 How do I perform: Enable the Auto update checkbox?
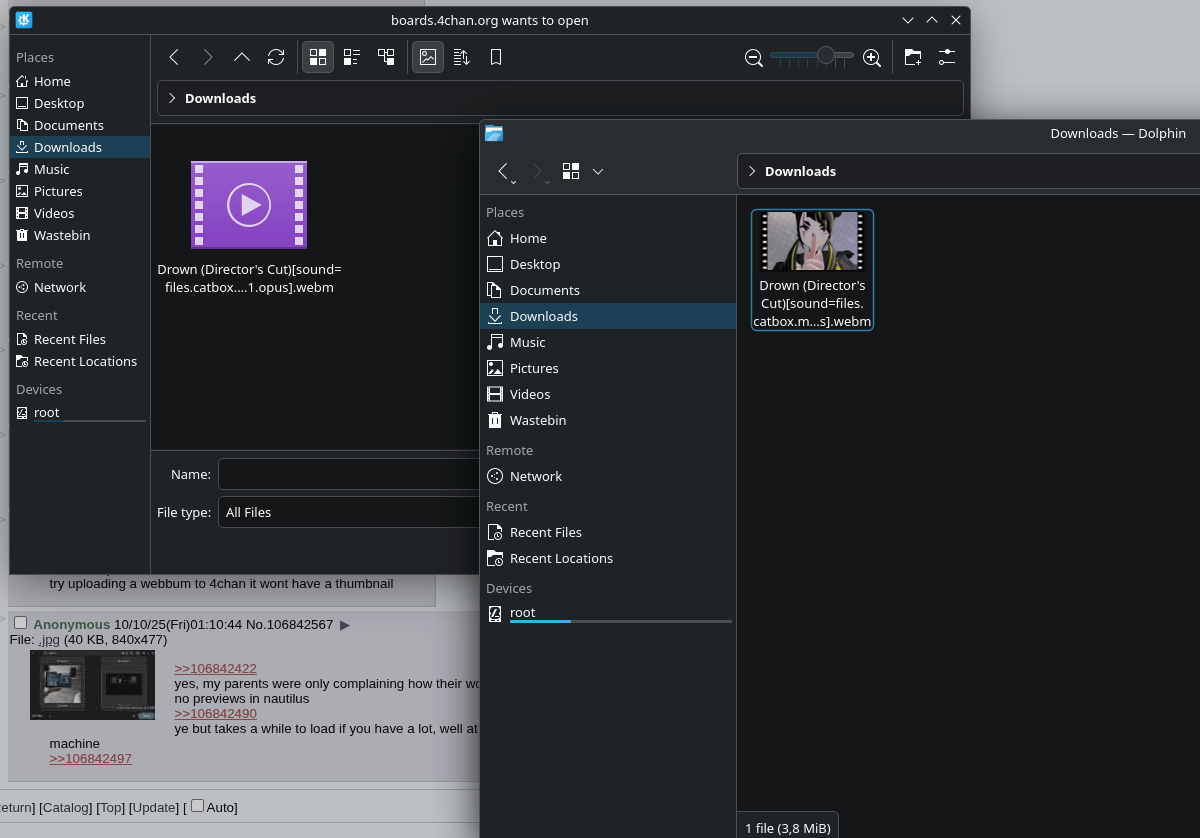click(x=197, y=806)
